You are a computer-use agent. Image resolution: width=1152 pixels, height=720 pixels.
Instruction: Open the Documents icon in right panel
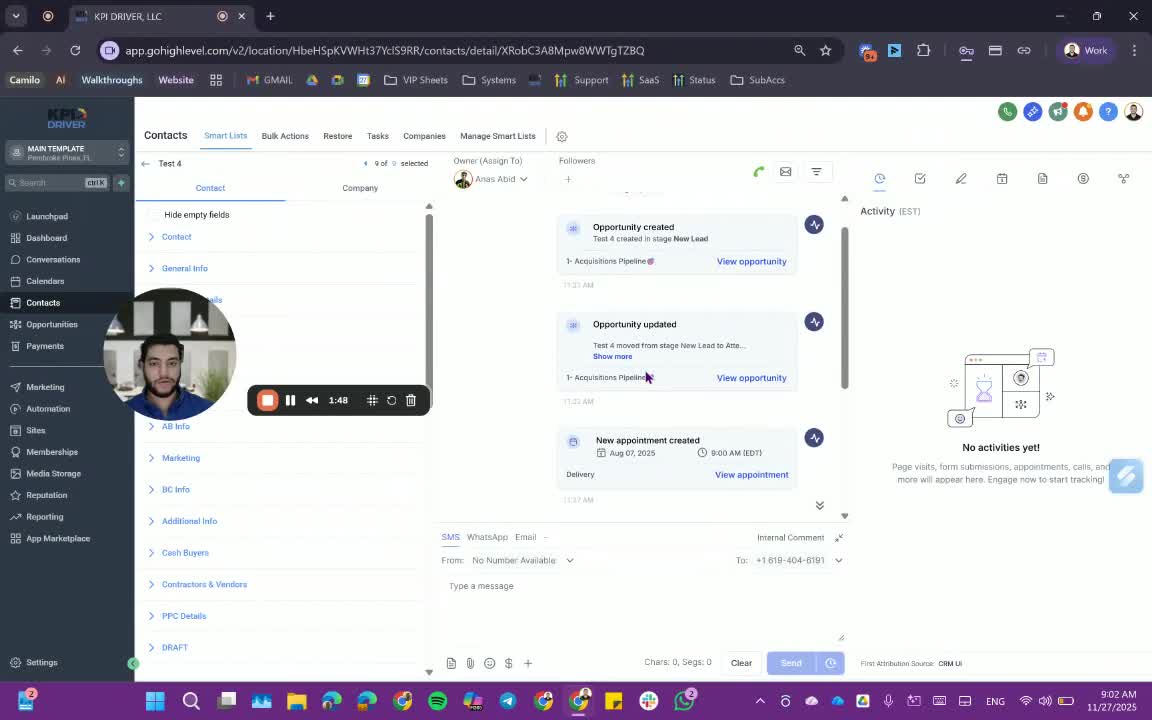point(1043,179)
